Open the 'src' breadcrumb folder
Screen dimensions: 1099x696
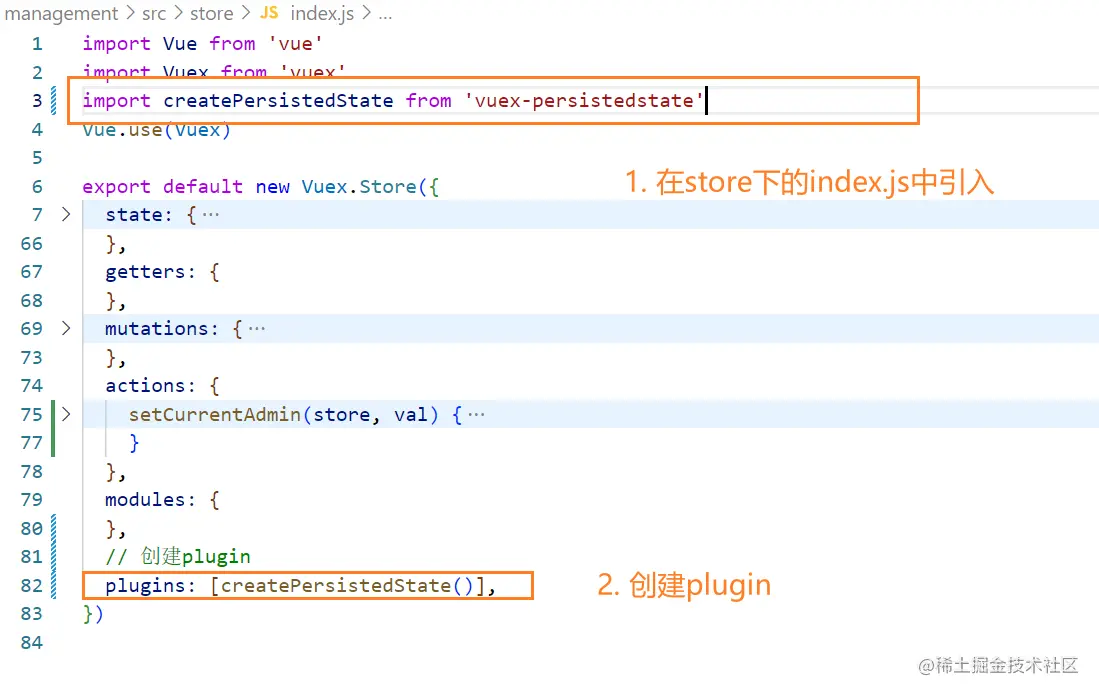(x=154, y=13)
